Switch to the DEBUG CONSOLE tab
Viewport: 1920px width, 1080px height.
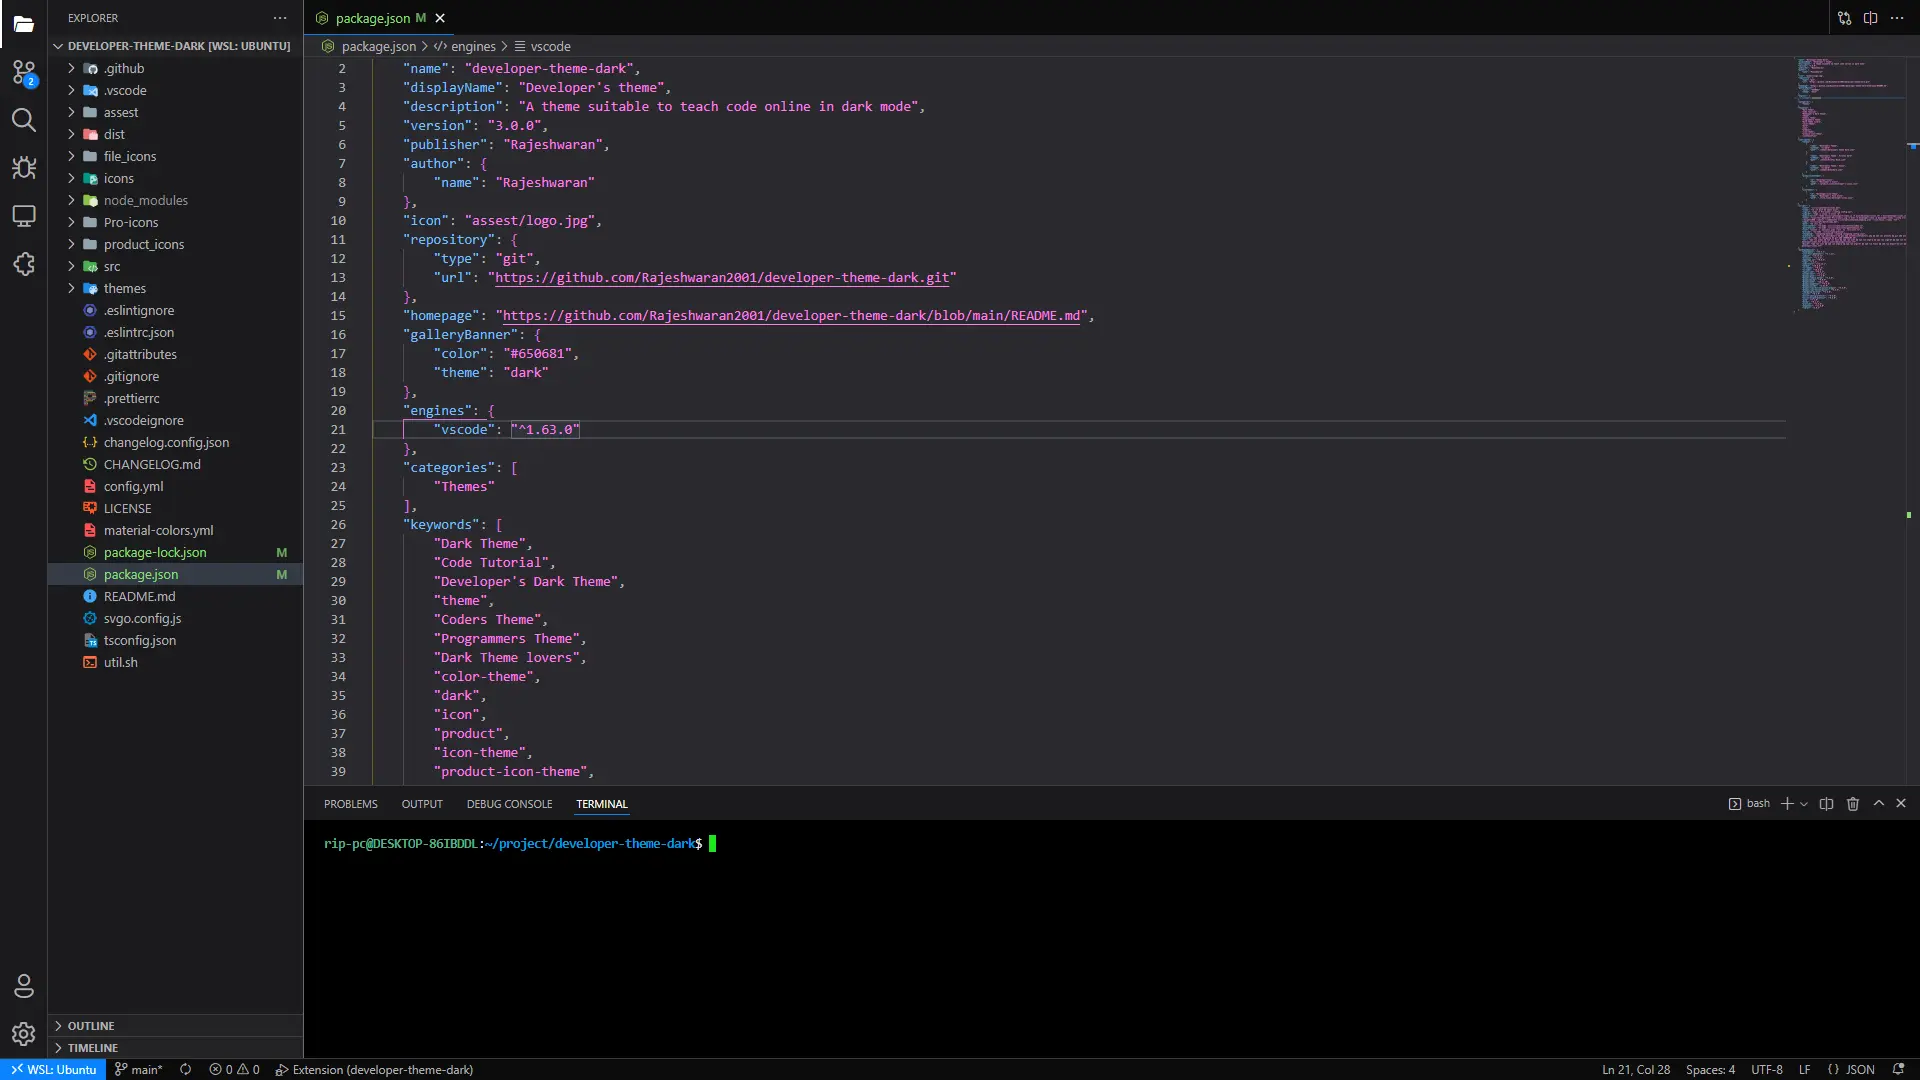click(509, 804)
